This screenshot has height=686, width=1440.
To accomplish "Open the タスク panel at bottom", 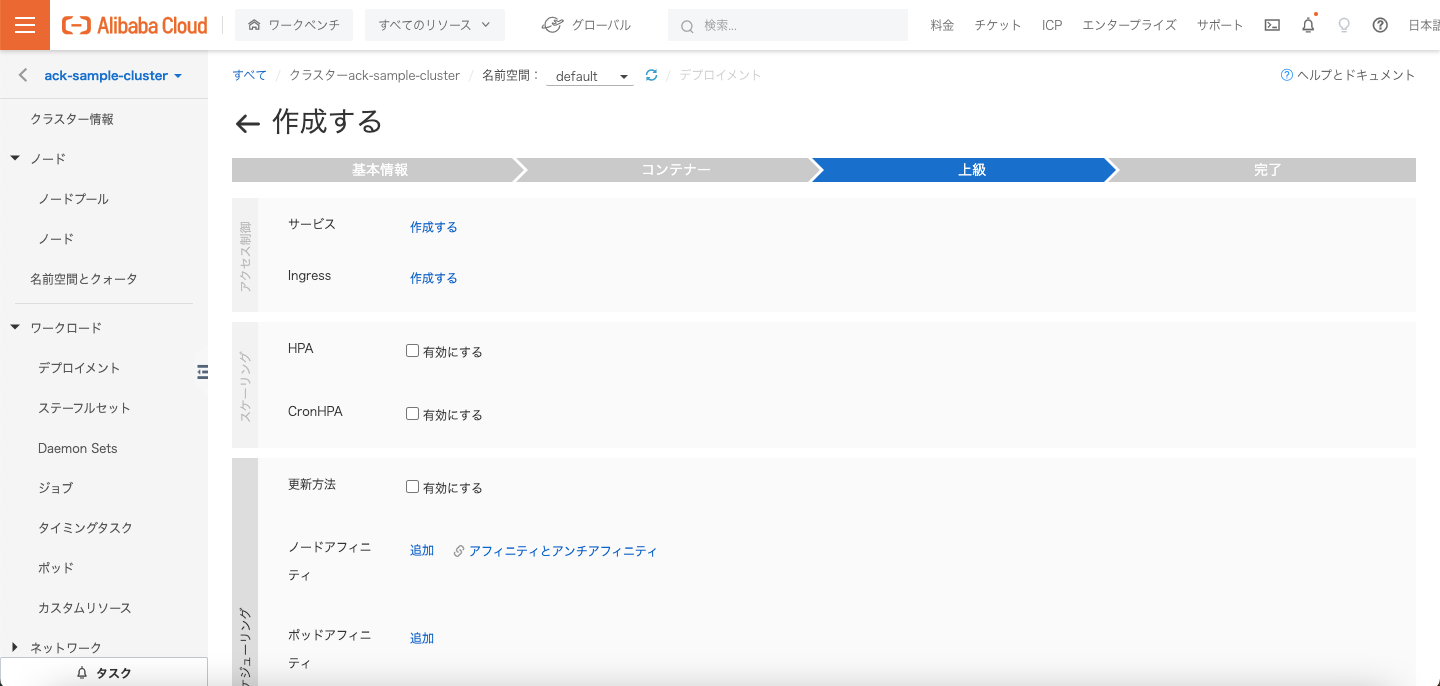I will 104,673.
